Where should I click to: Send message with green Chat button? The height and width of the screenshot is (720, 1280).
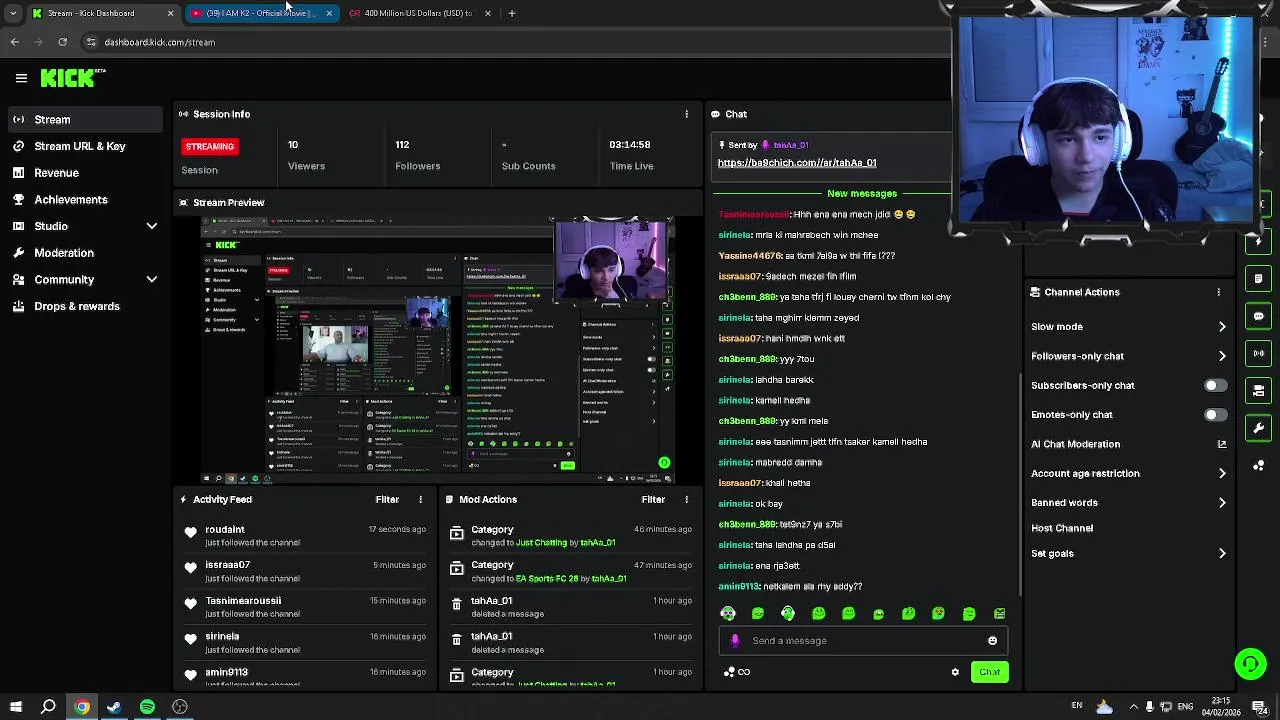pyautogui.click(x=989, y=672)
